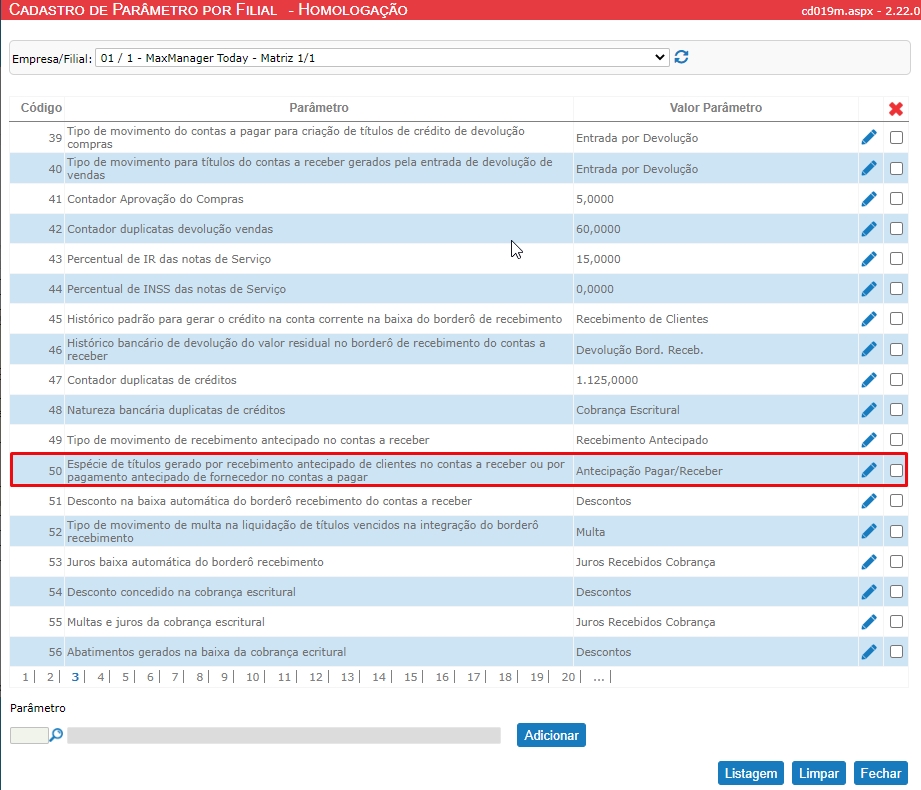The height and width of the screenshot is (790, 921).
Task: Click edit pencil for Contador duplicatas devolução vendas
Action: click(x=869, y=229)
